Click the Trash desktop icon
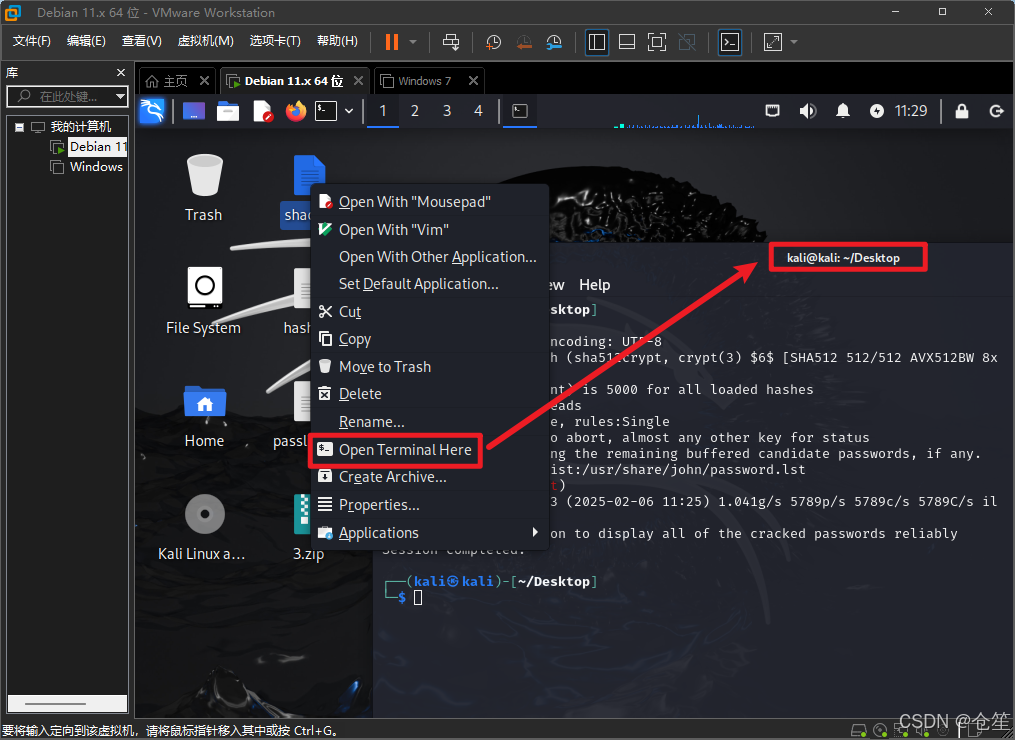1015x740 pixels. (x=204, y=188)
